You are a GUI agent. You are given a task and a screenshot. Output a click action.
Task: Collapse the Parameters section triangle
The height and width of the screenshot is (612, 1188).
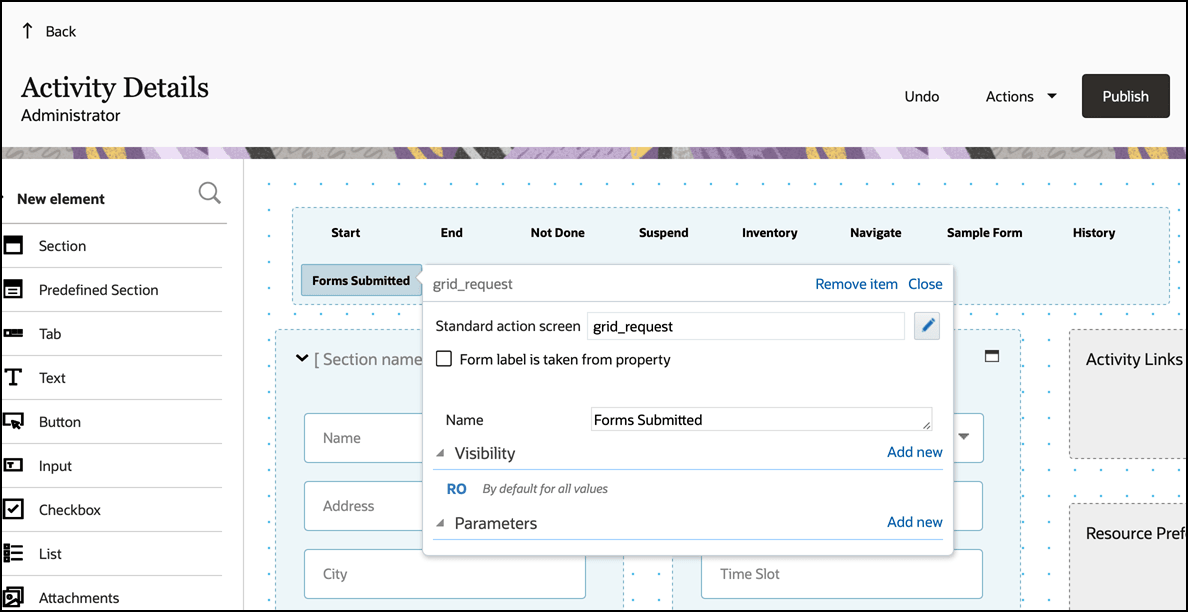coord(441,523)
